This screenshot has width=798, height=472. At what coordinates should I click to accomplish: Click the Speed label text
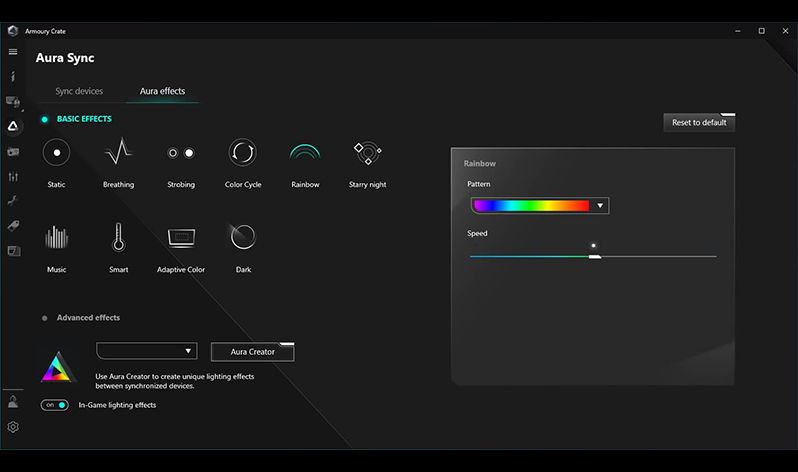point(477,233)
